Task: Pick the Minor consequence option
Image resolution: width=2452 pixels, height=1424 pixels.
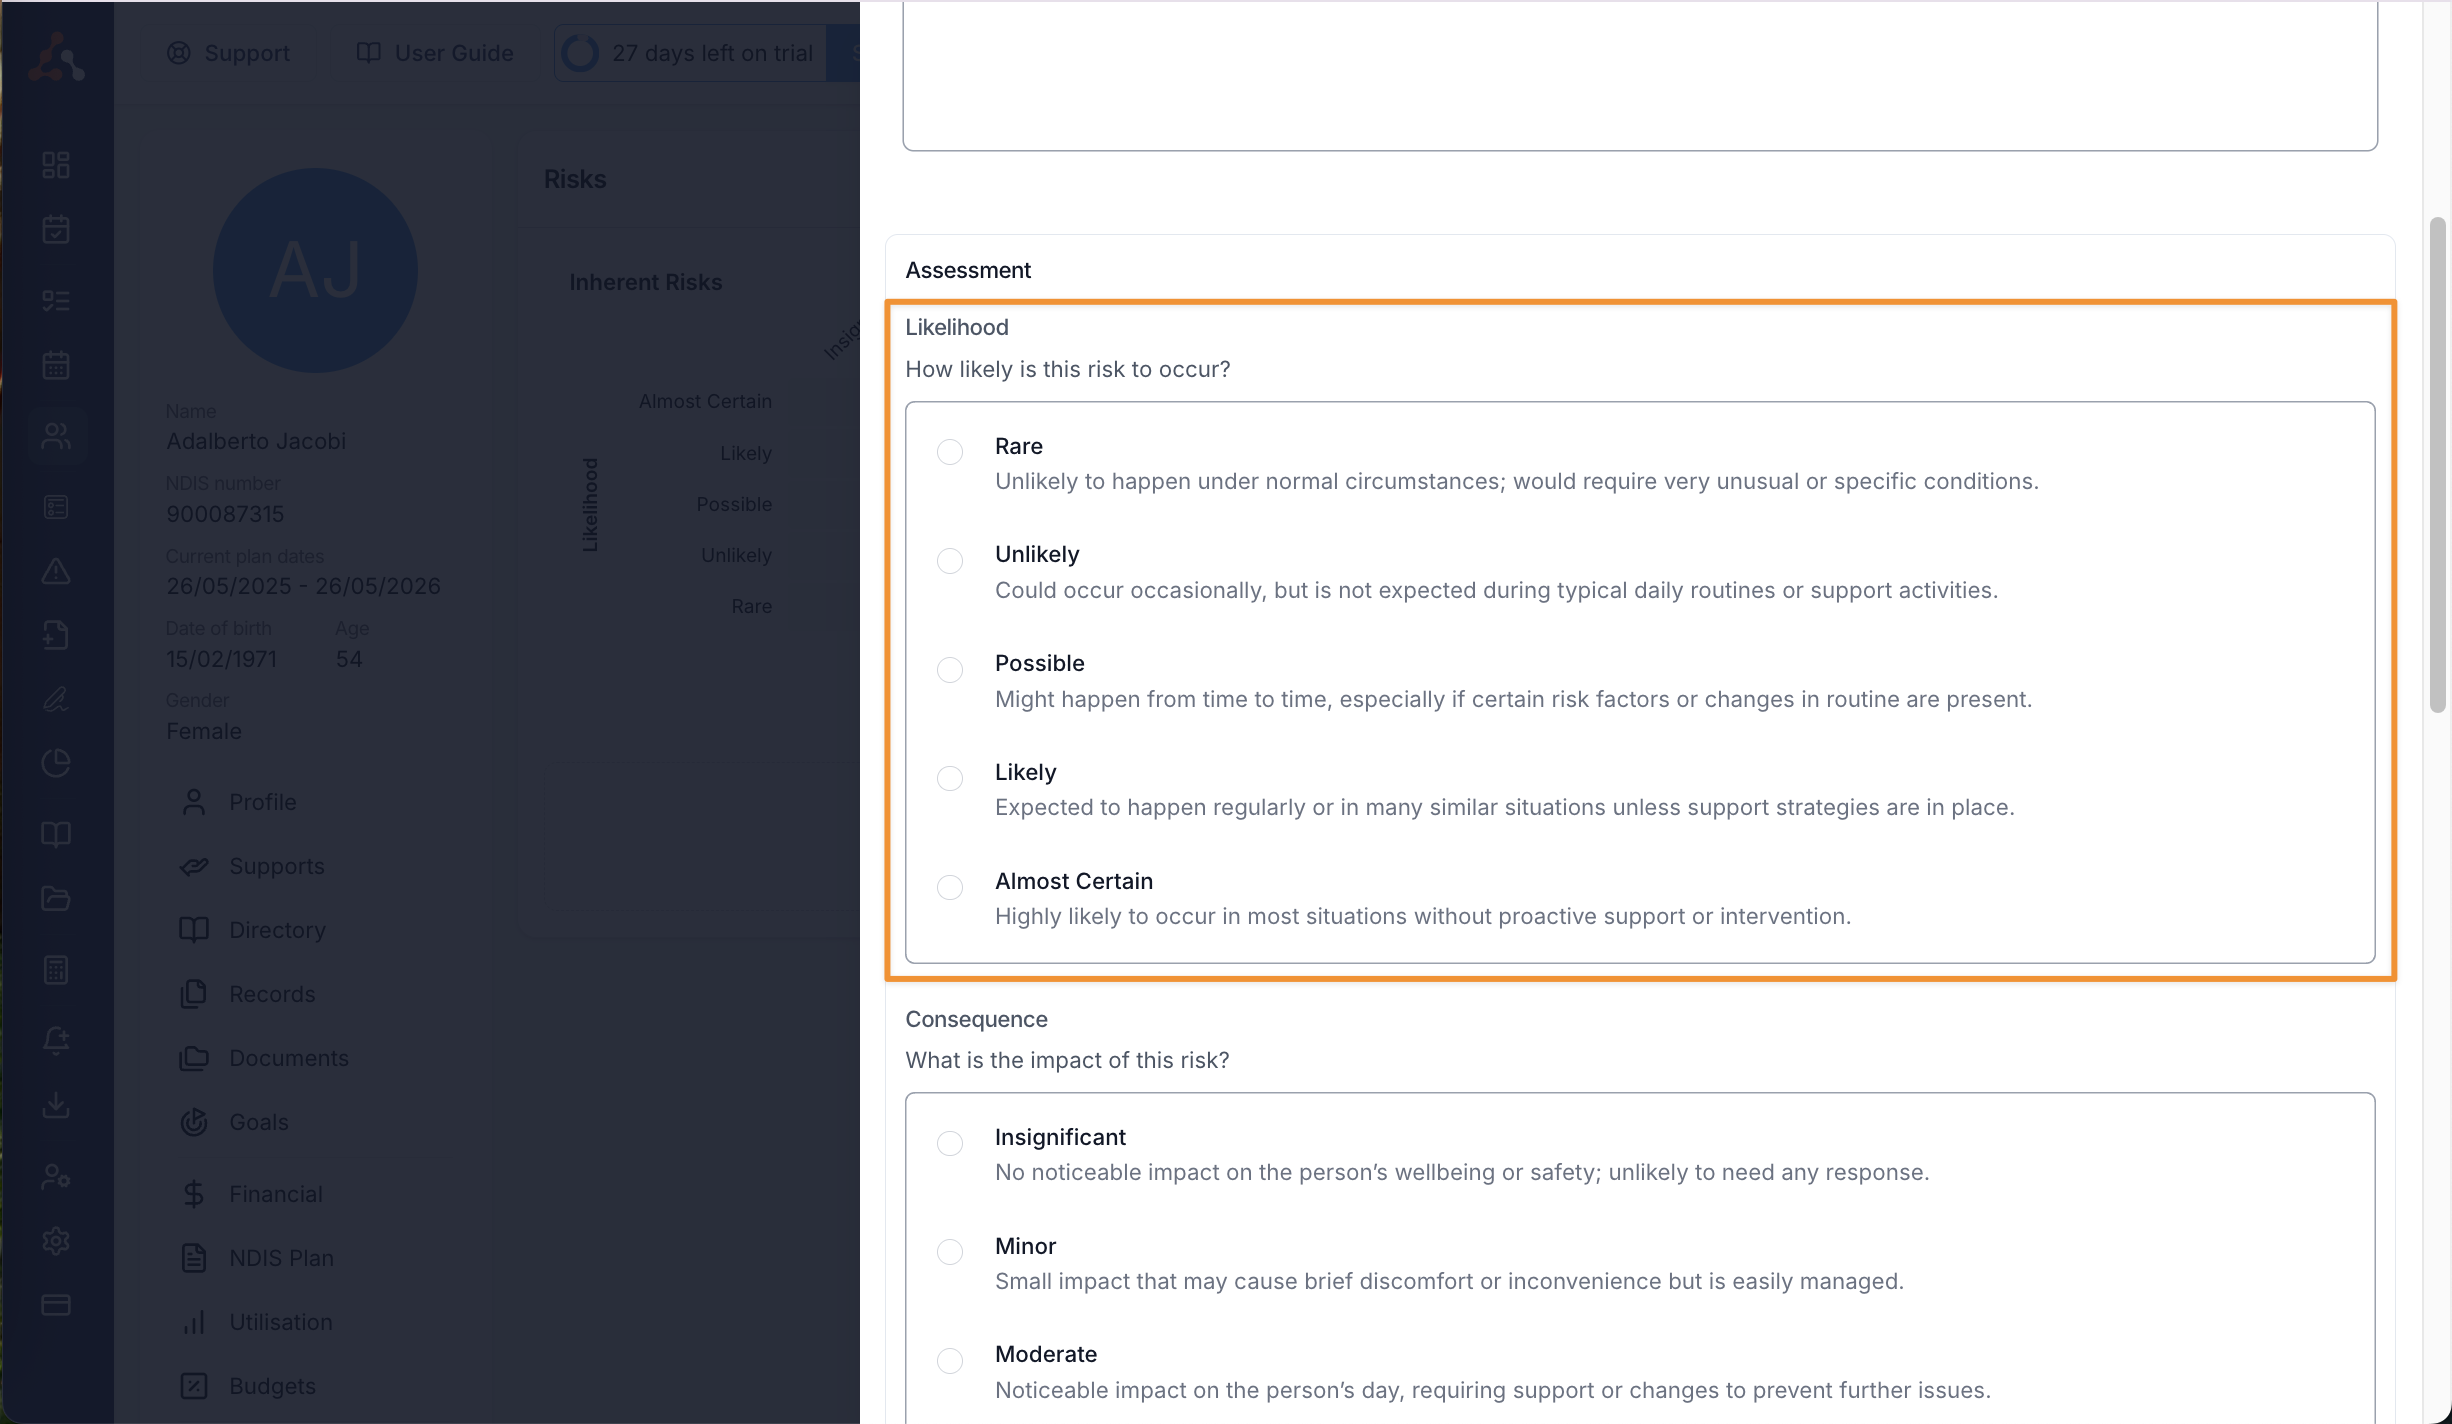Action: click(950, 1252)
